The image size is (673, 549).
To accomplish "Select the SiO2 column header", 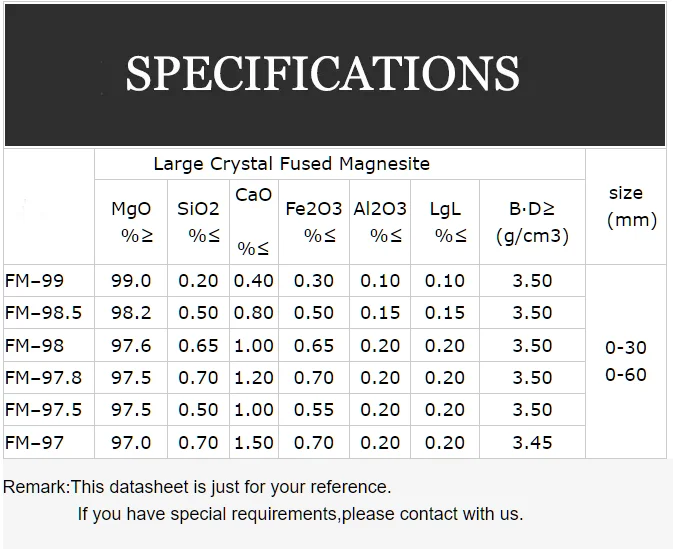I will tap(198, 222).
